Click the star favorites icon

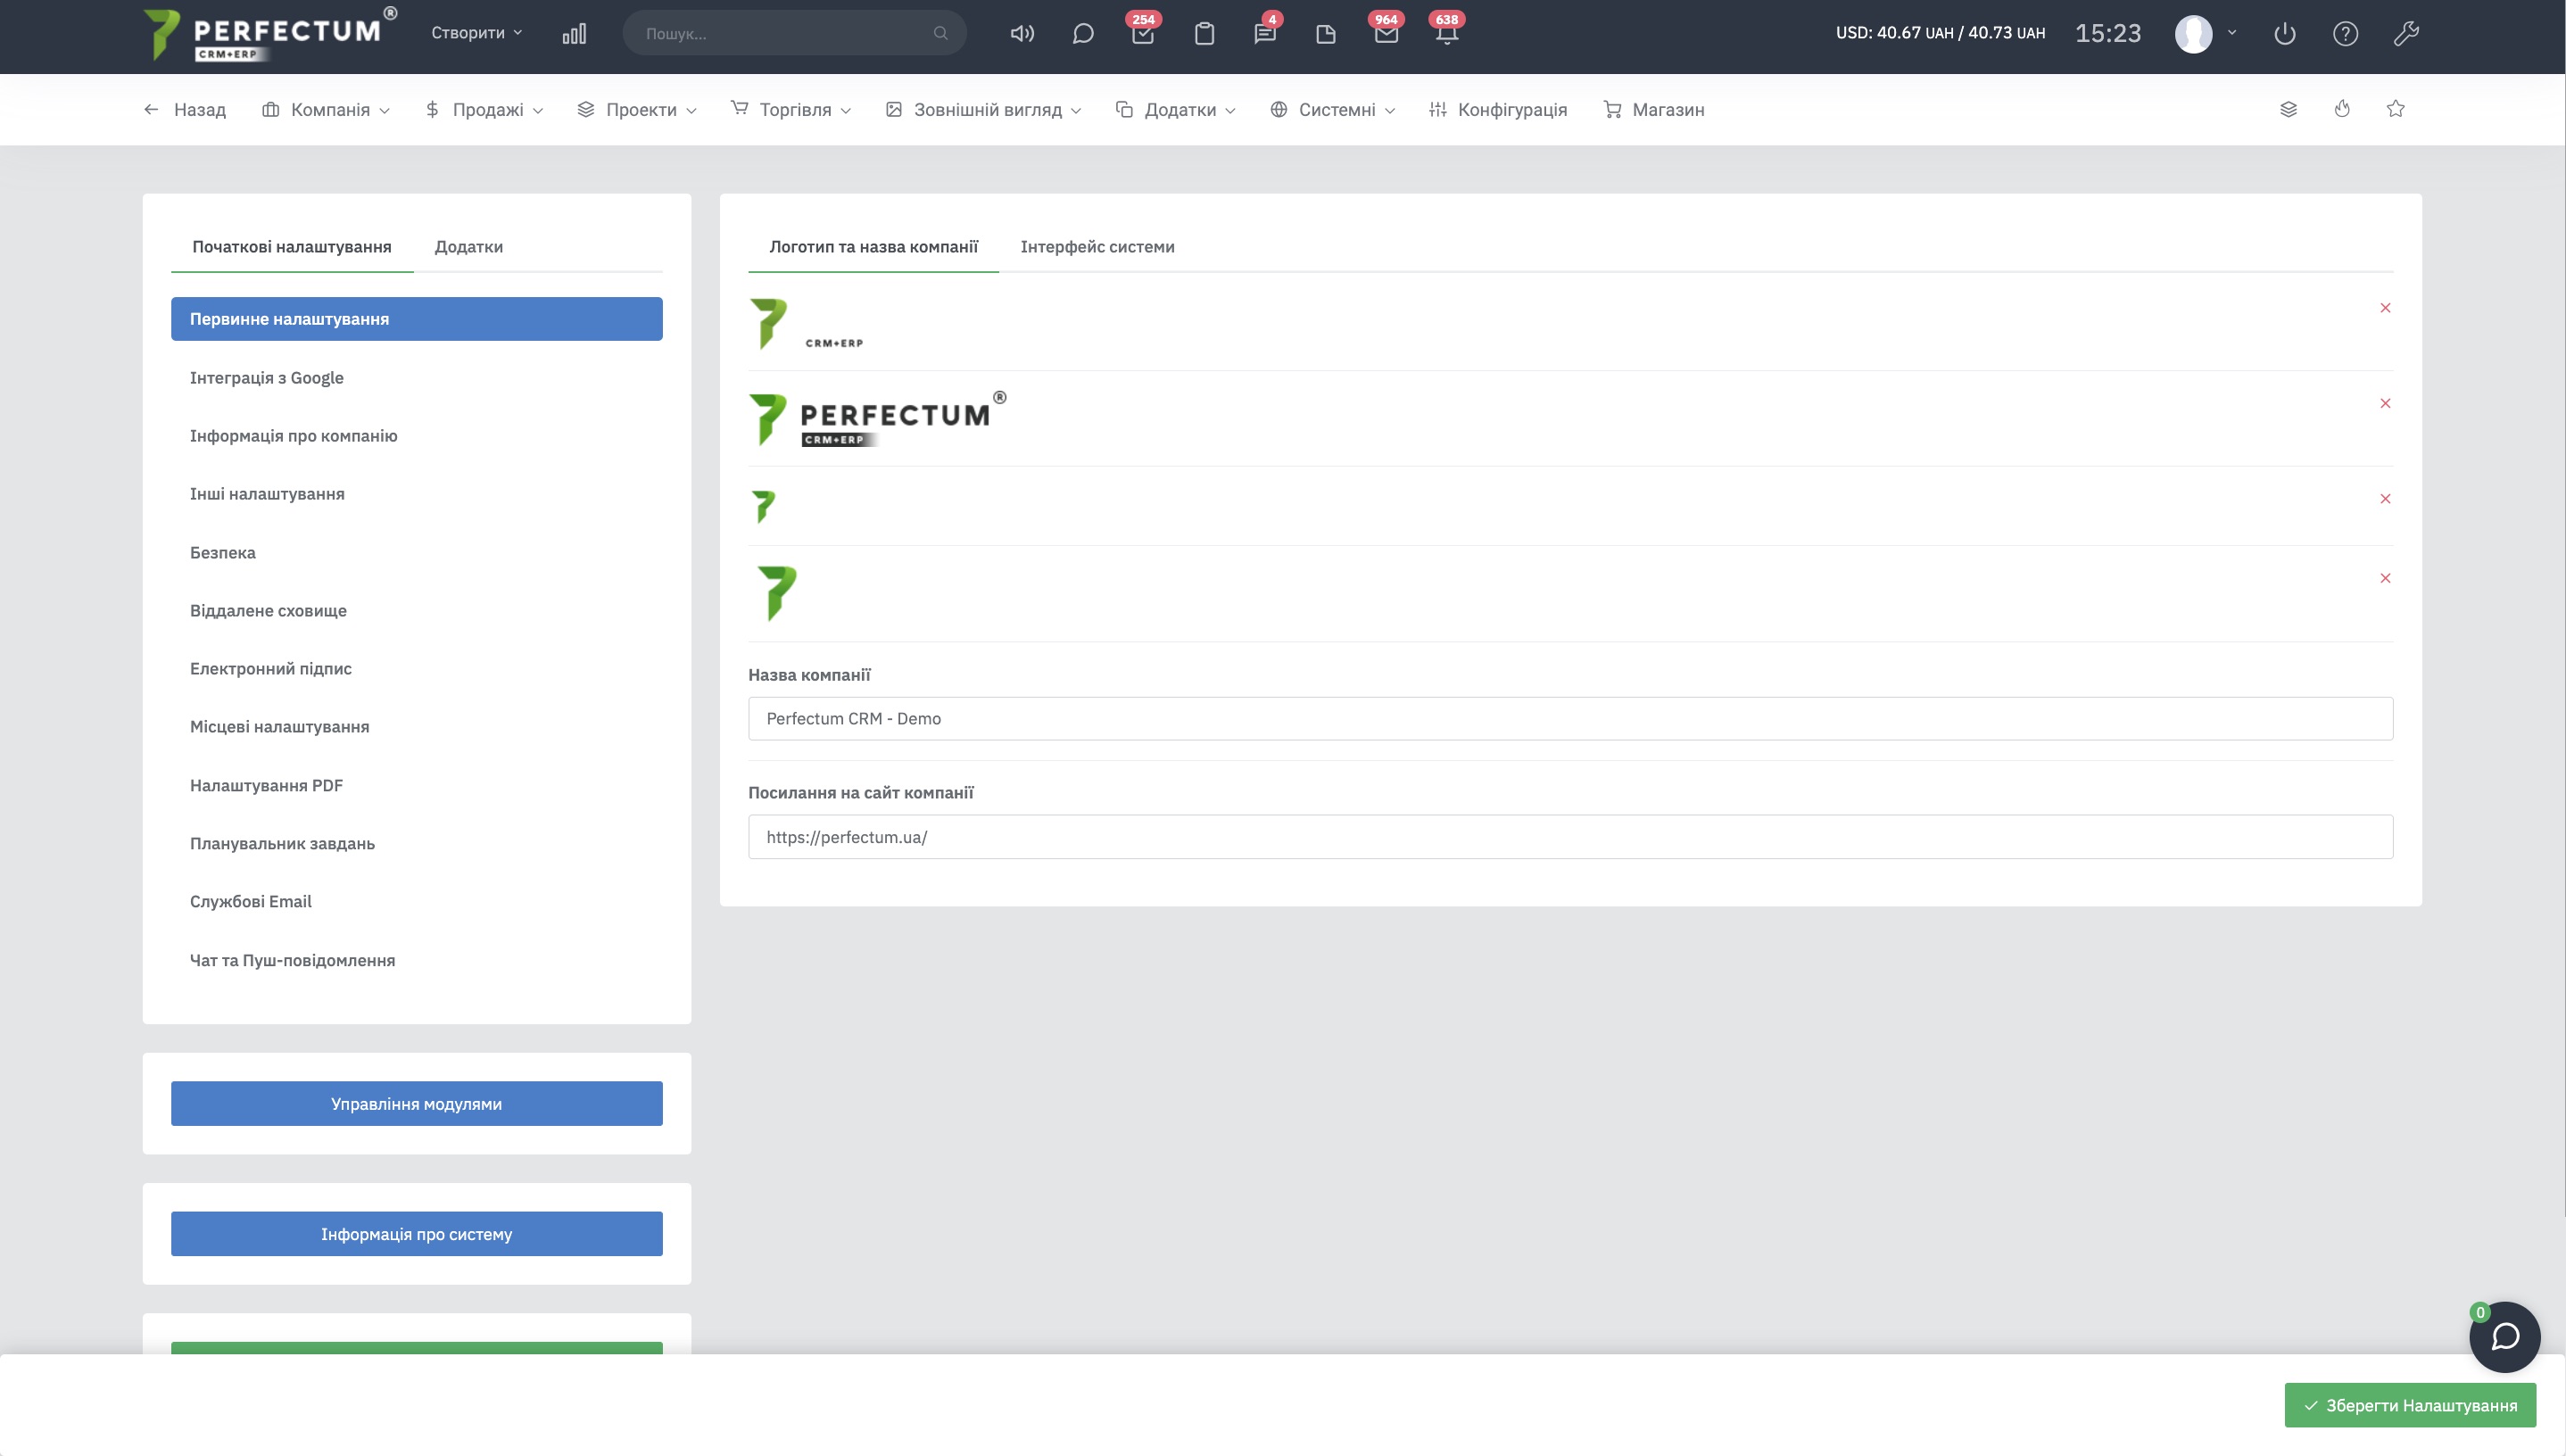pyautogui.click(x=2395, y=109)
